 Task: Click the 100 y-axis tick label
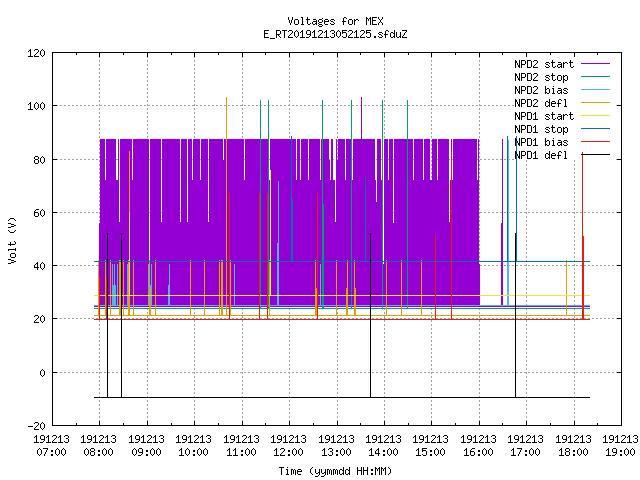(x=36, y=106)
